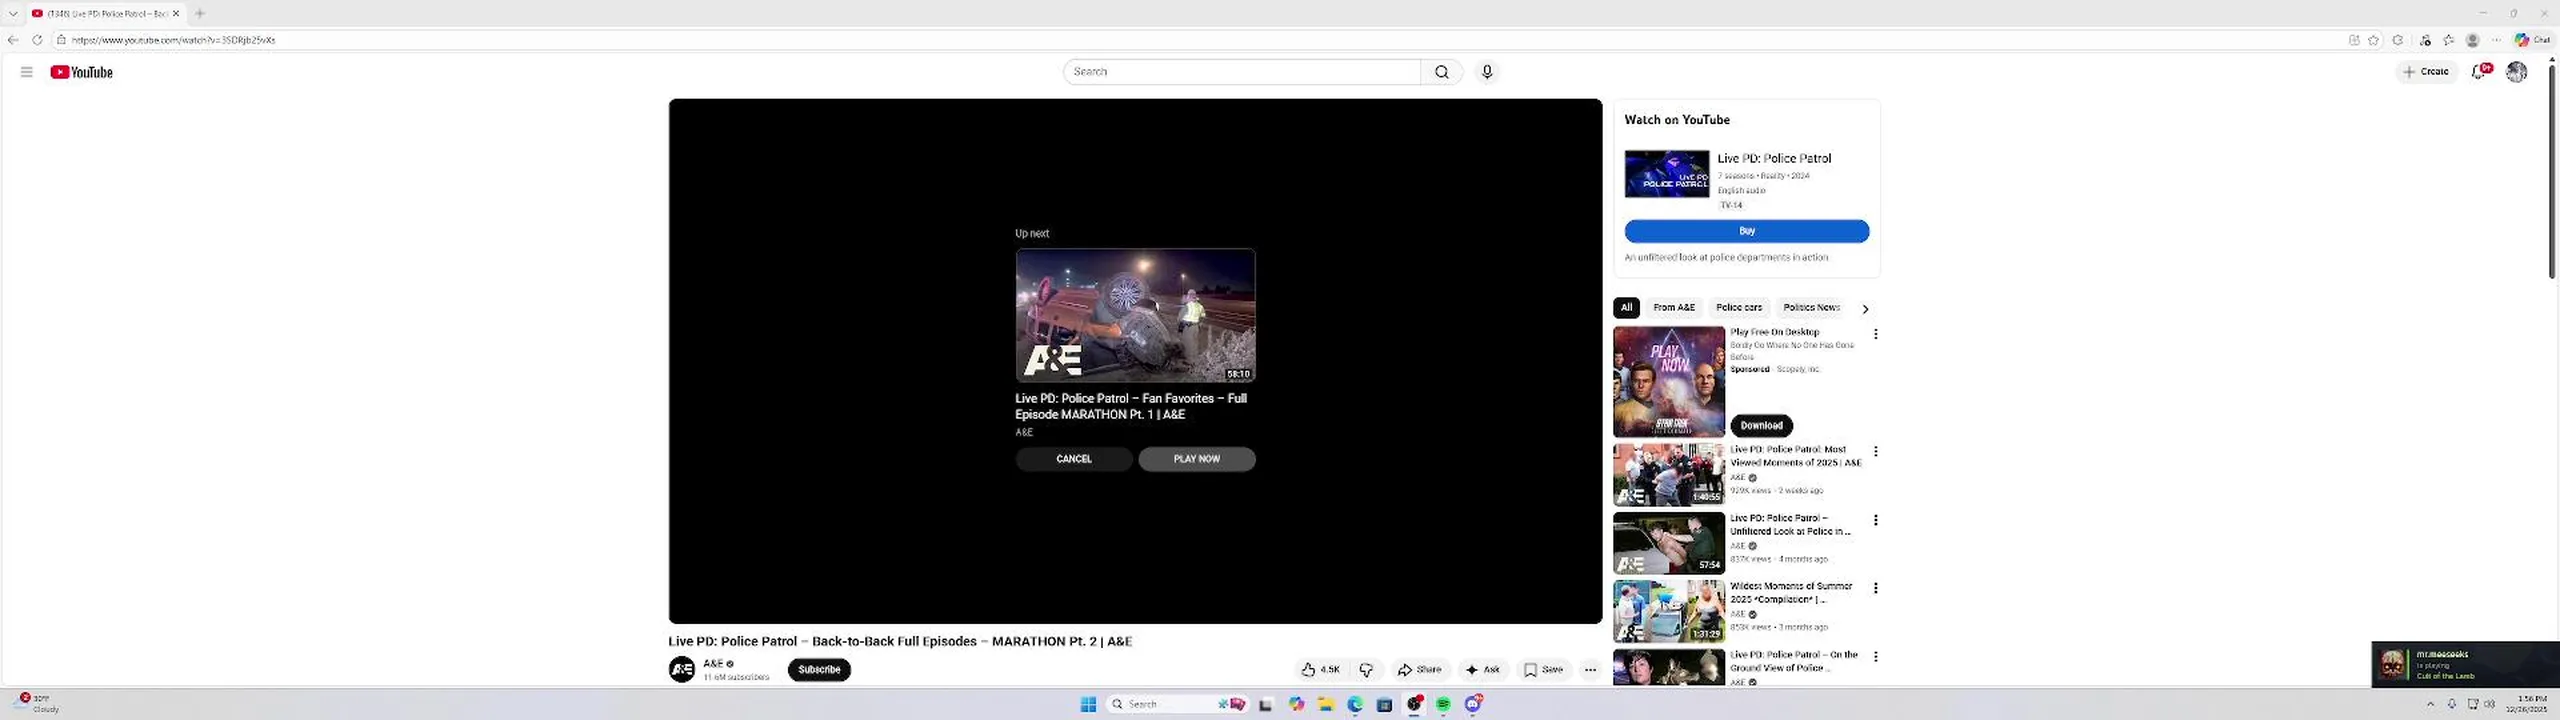This screenshot has width=2560, height=720.
Task: Dislike the video with thumbs-down
Action: [1366, 670]
